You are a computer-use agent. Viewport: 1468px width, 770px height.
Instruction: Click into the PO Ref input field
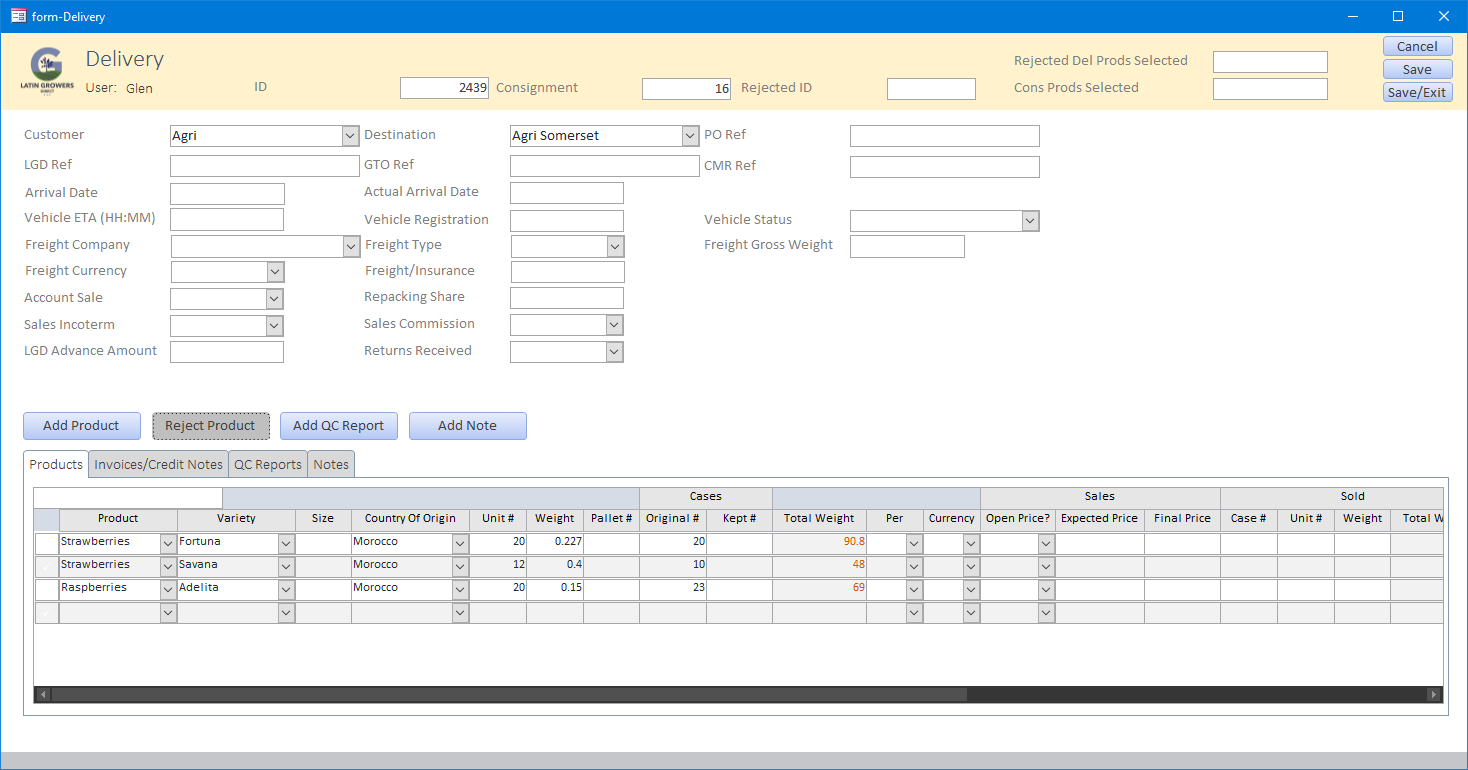[x=944, y=136]
